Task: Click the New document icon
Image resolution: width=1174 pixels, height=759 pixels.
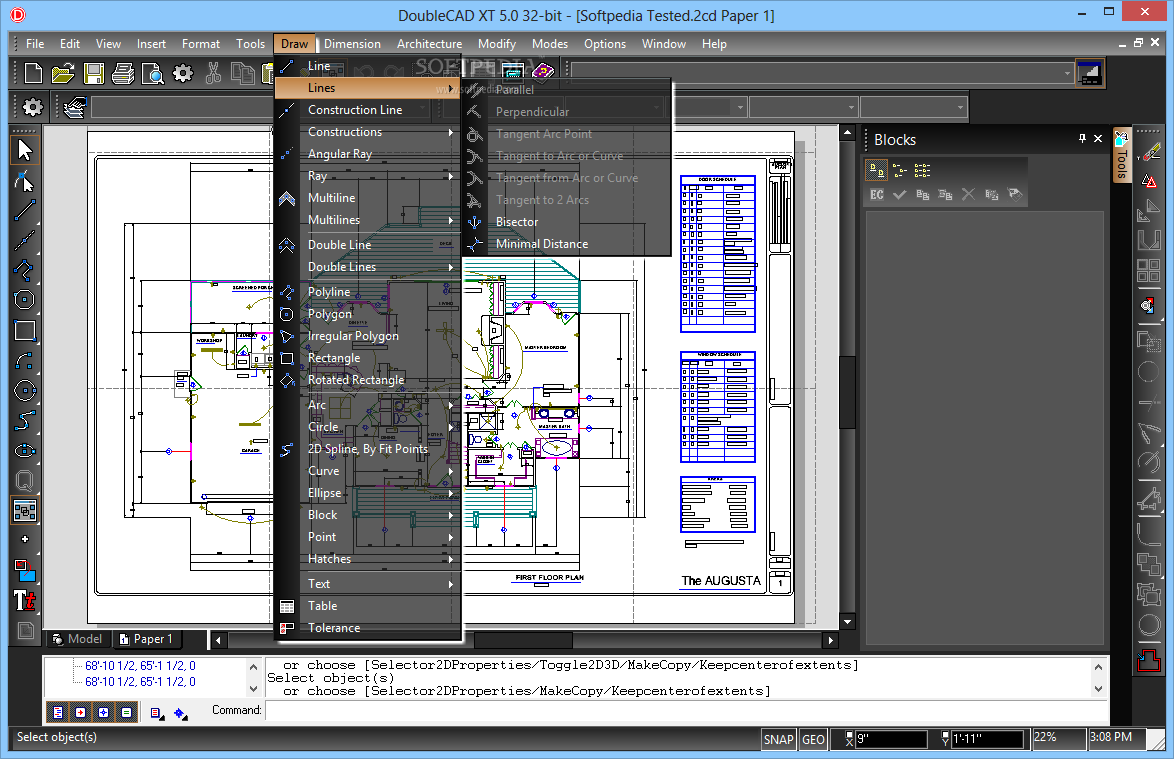Action: tap(33, 73)
